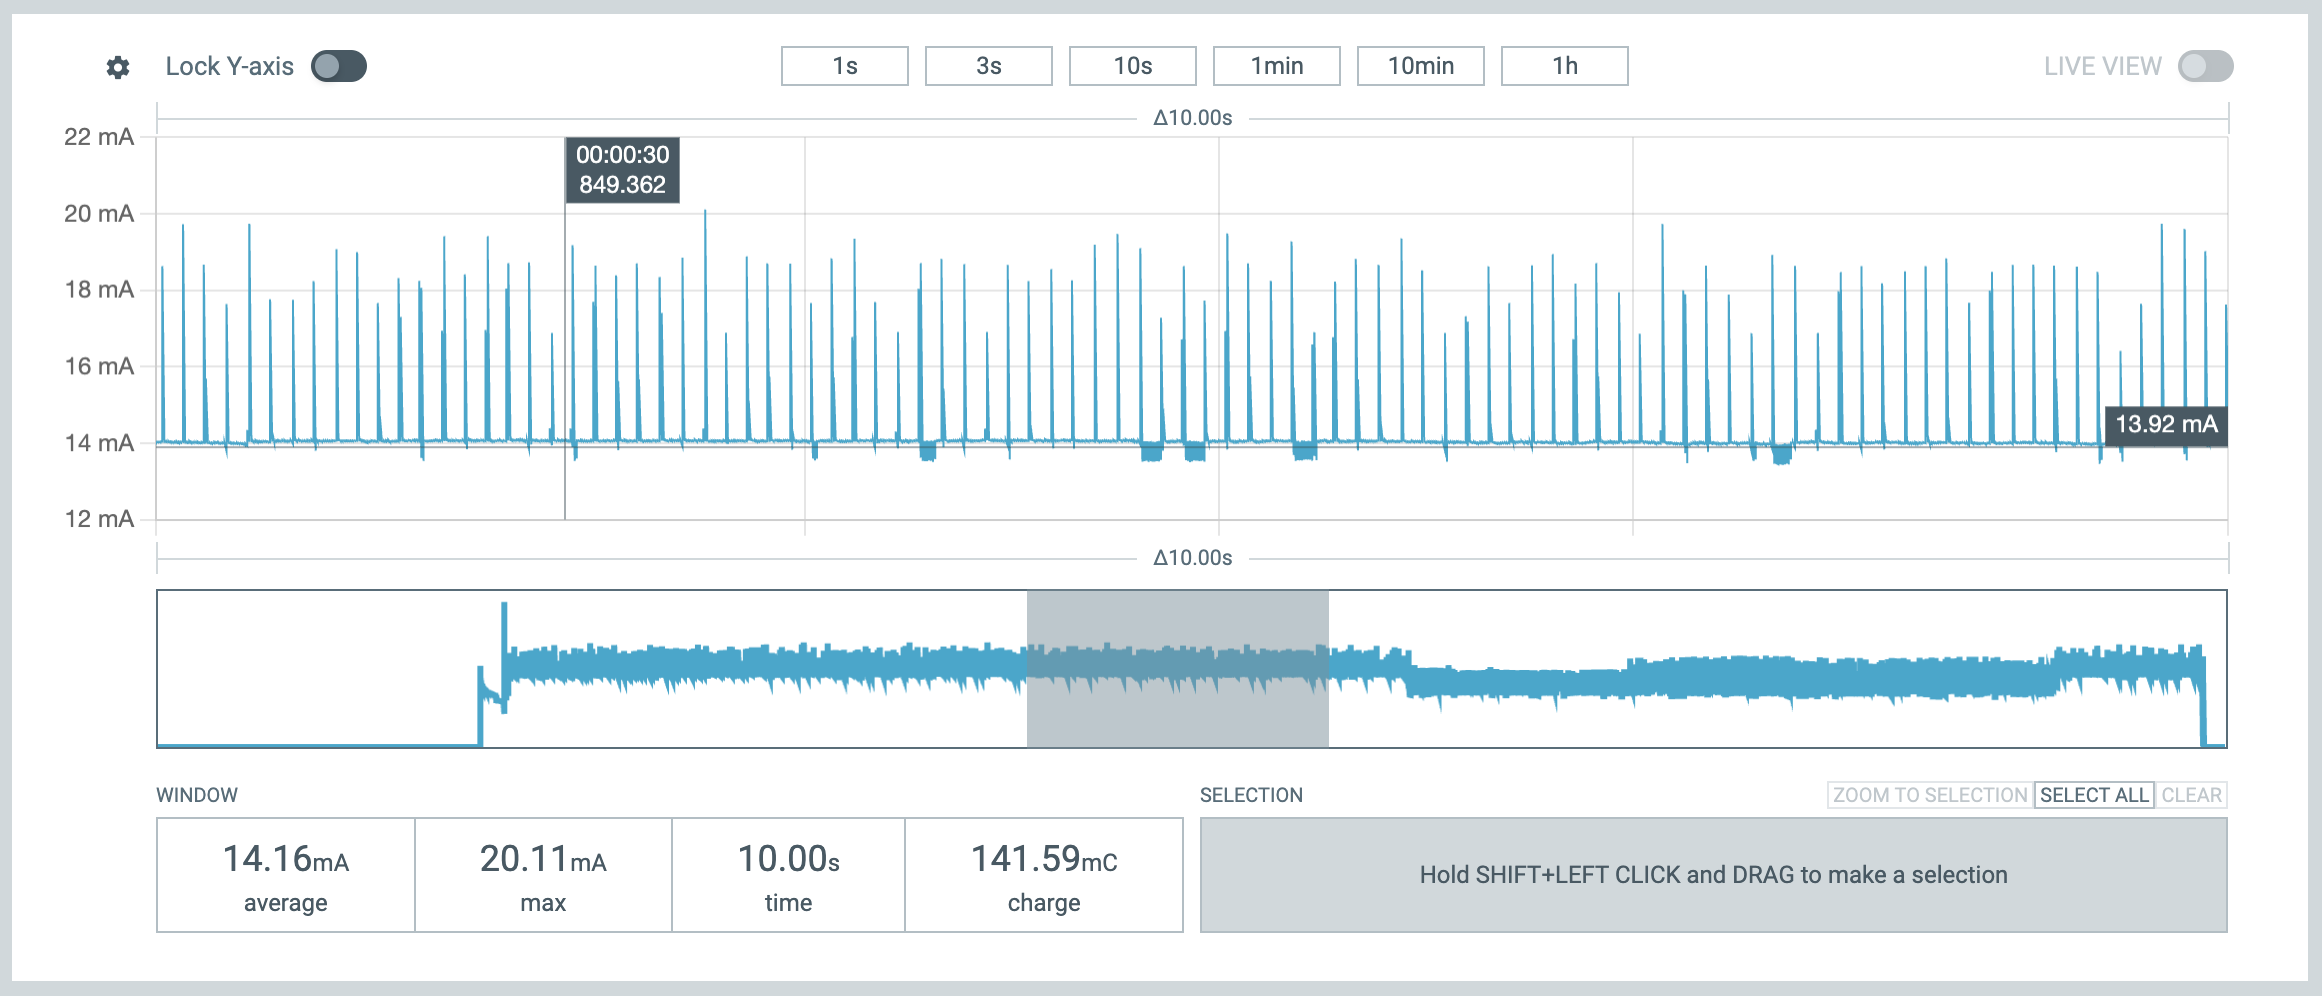Click the selection hint panel
This screenshot has height=996, width=2322.
point(1713,875)
